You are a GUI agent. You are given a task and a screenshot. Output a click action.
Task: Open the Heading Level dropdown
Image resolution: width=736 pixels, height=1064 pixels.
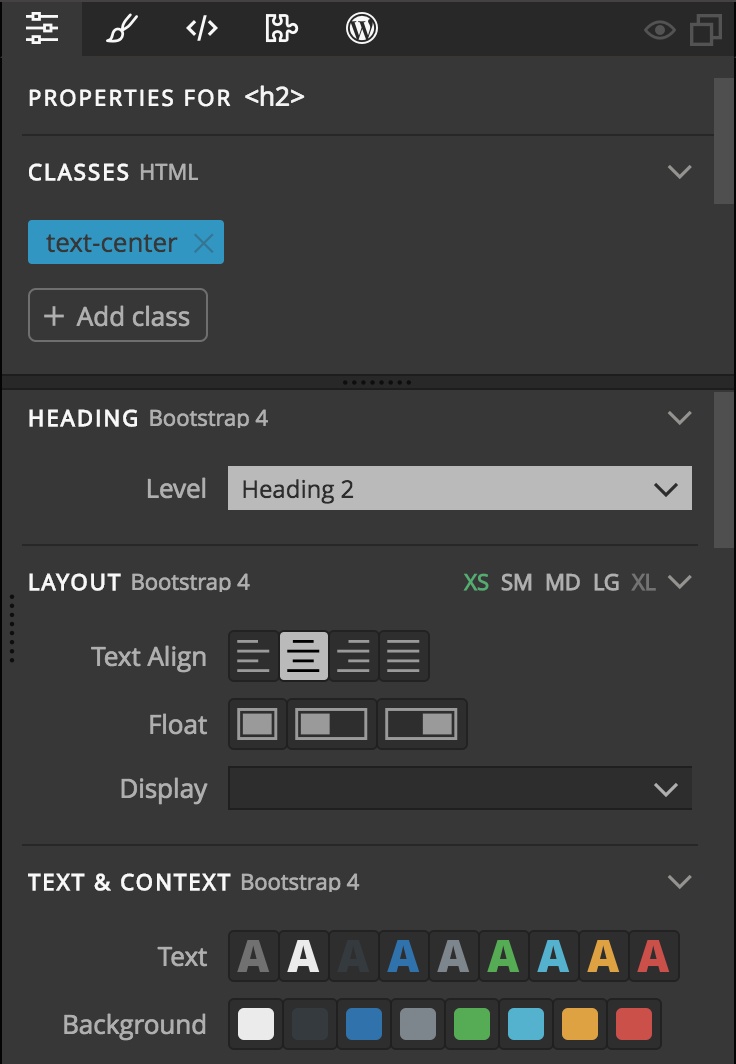tap(459, 489)
